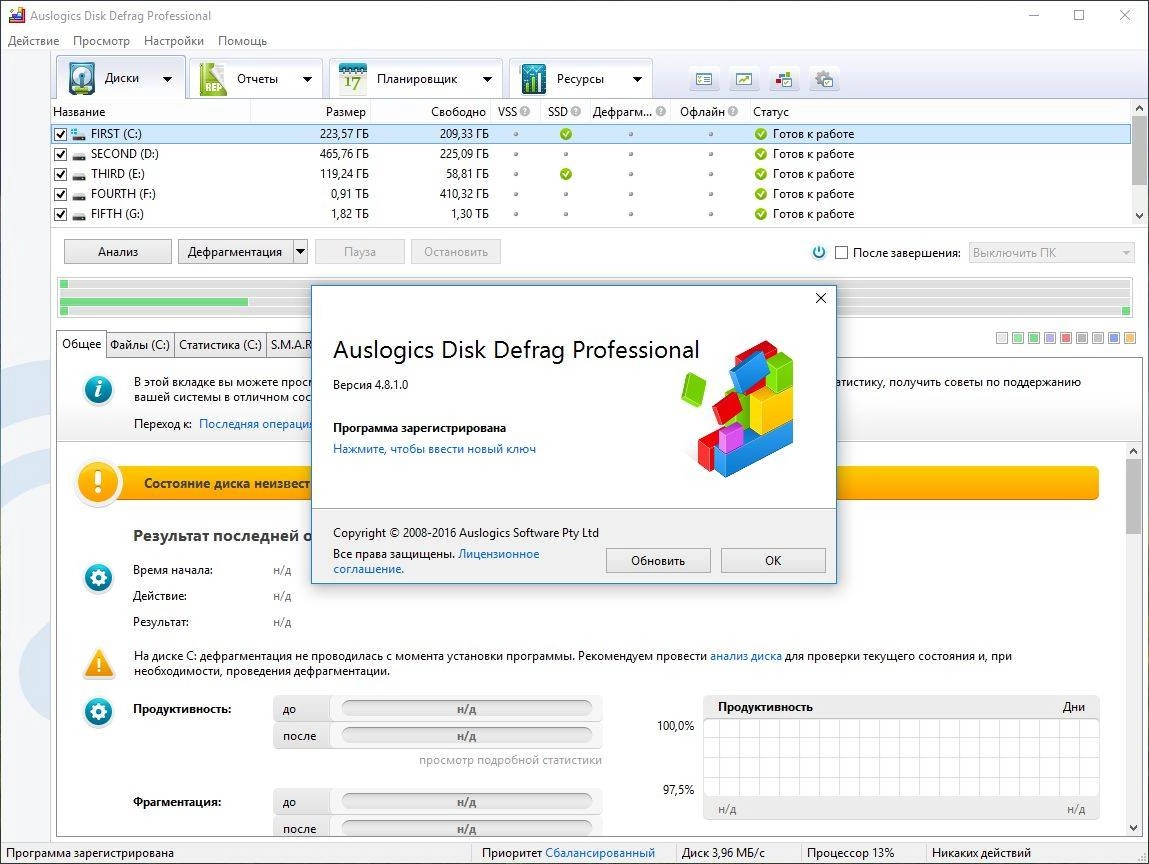This screenshot has height=864, width=1149.
Task: Select the Общее tab
Action: (x=81, y=344)
